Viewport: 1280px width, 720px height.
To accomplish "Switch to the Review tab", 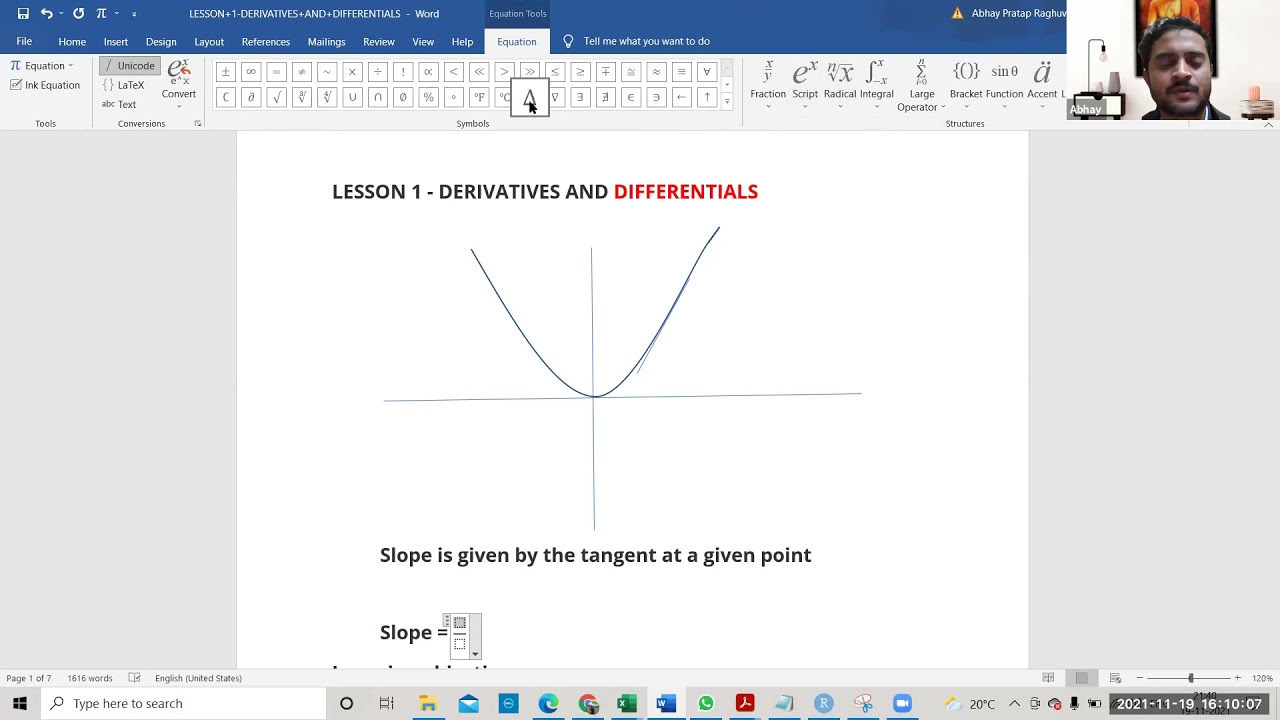I will (379, 41).
